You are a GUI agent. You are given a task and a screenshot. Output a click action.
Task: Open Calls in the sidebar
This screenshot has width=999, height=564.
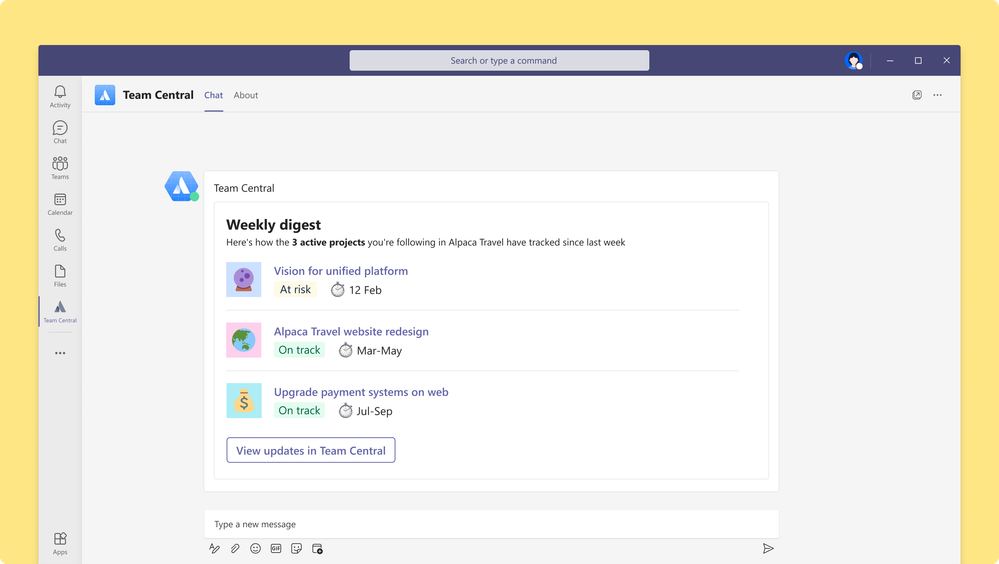(x=60, y=240)
